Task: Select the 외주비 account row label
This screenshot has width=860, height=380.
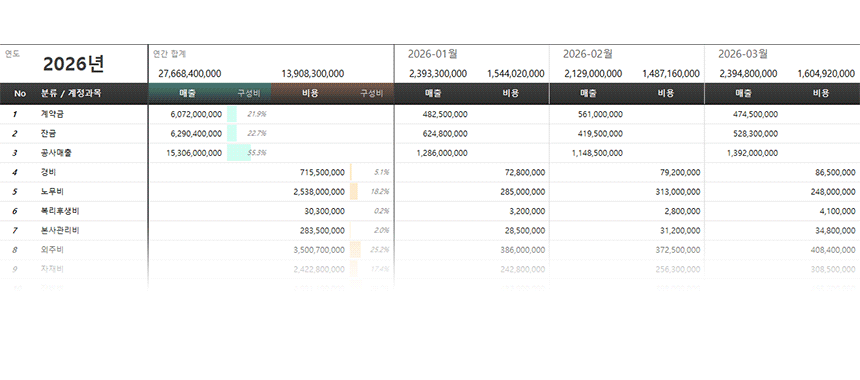Action: coord(52,249)
